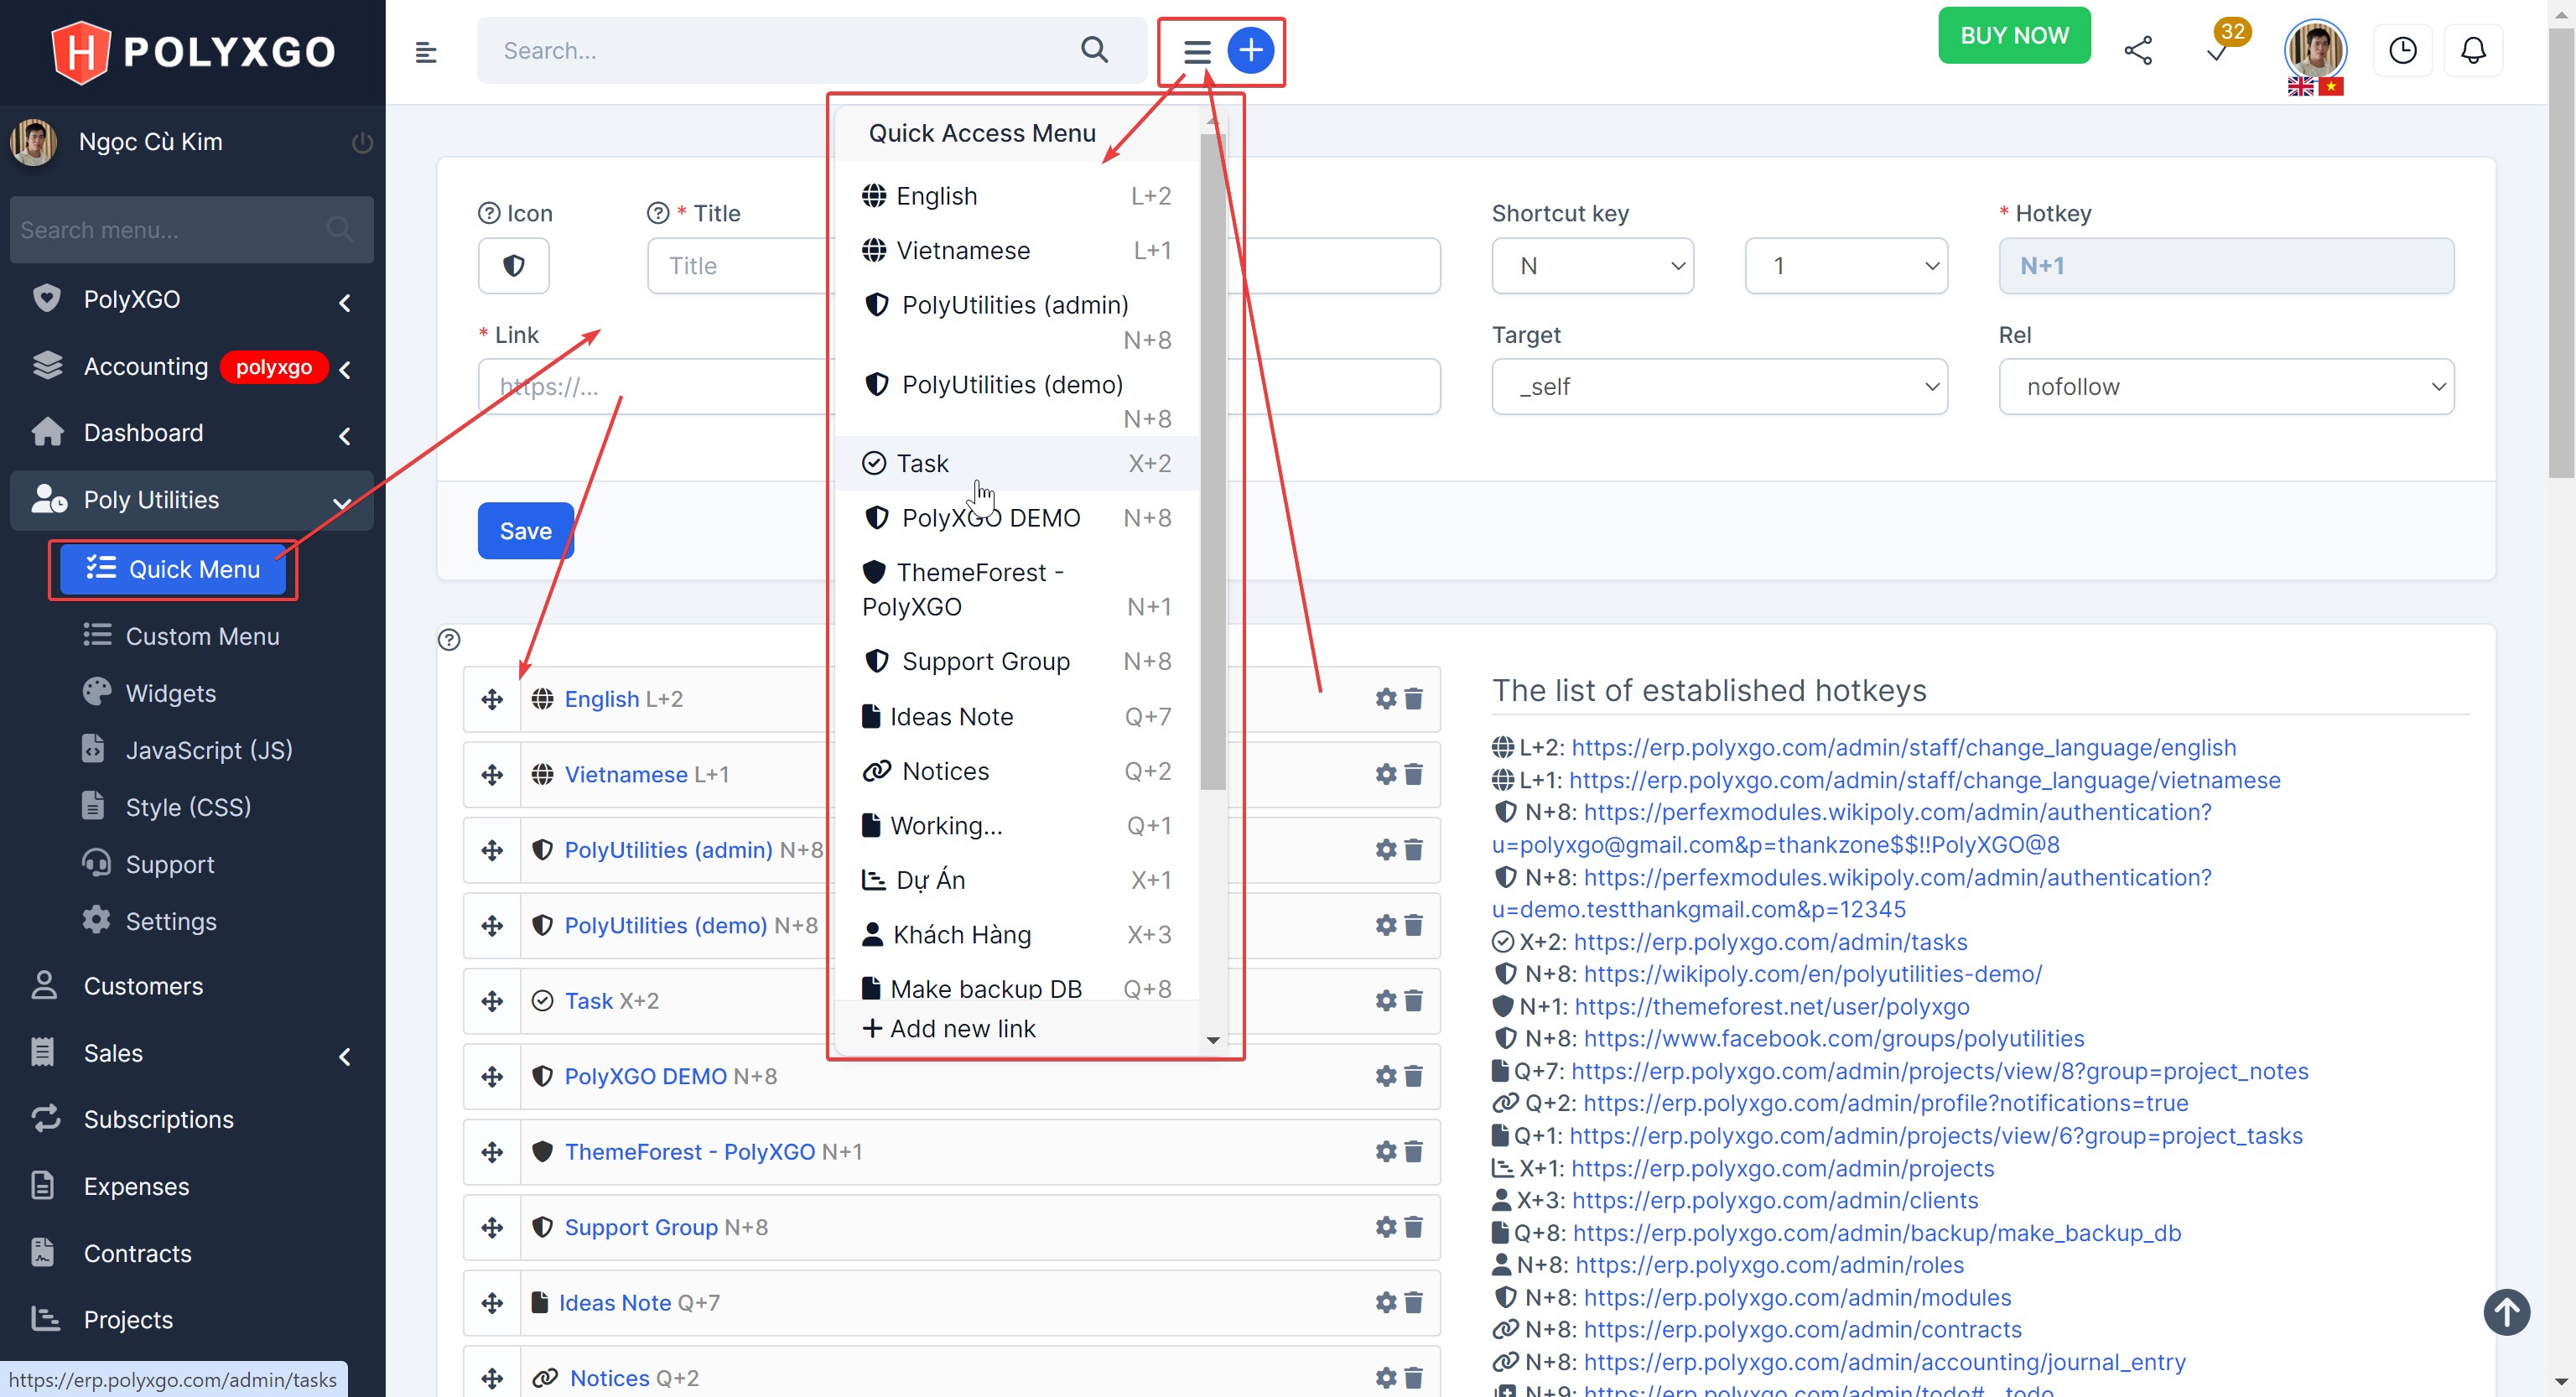Open the settings gear on the English row
Screen dimensions: 2576x1397
[x=1385, y=699]
